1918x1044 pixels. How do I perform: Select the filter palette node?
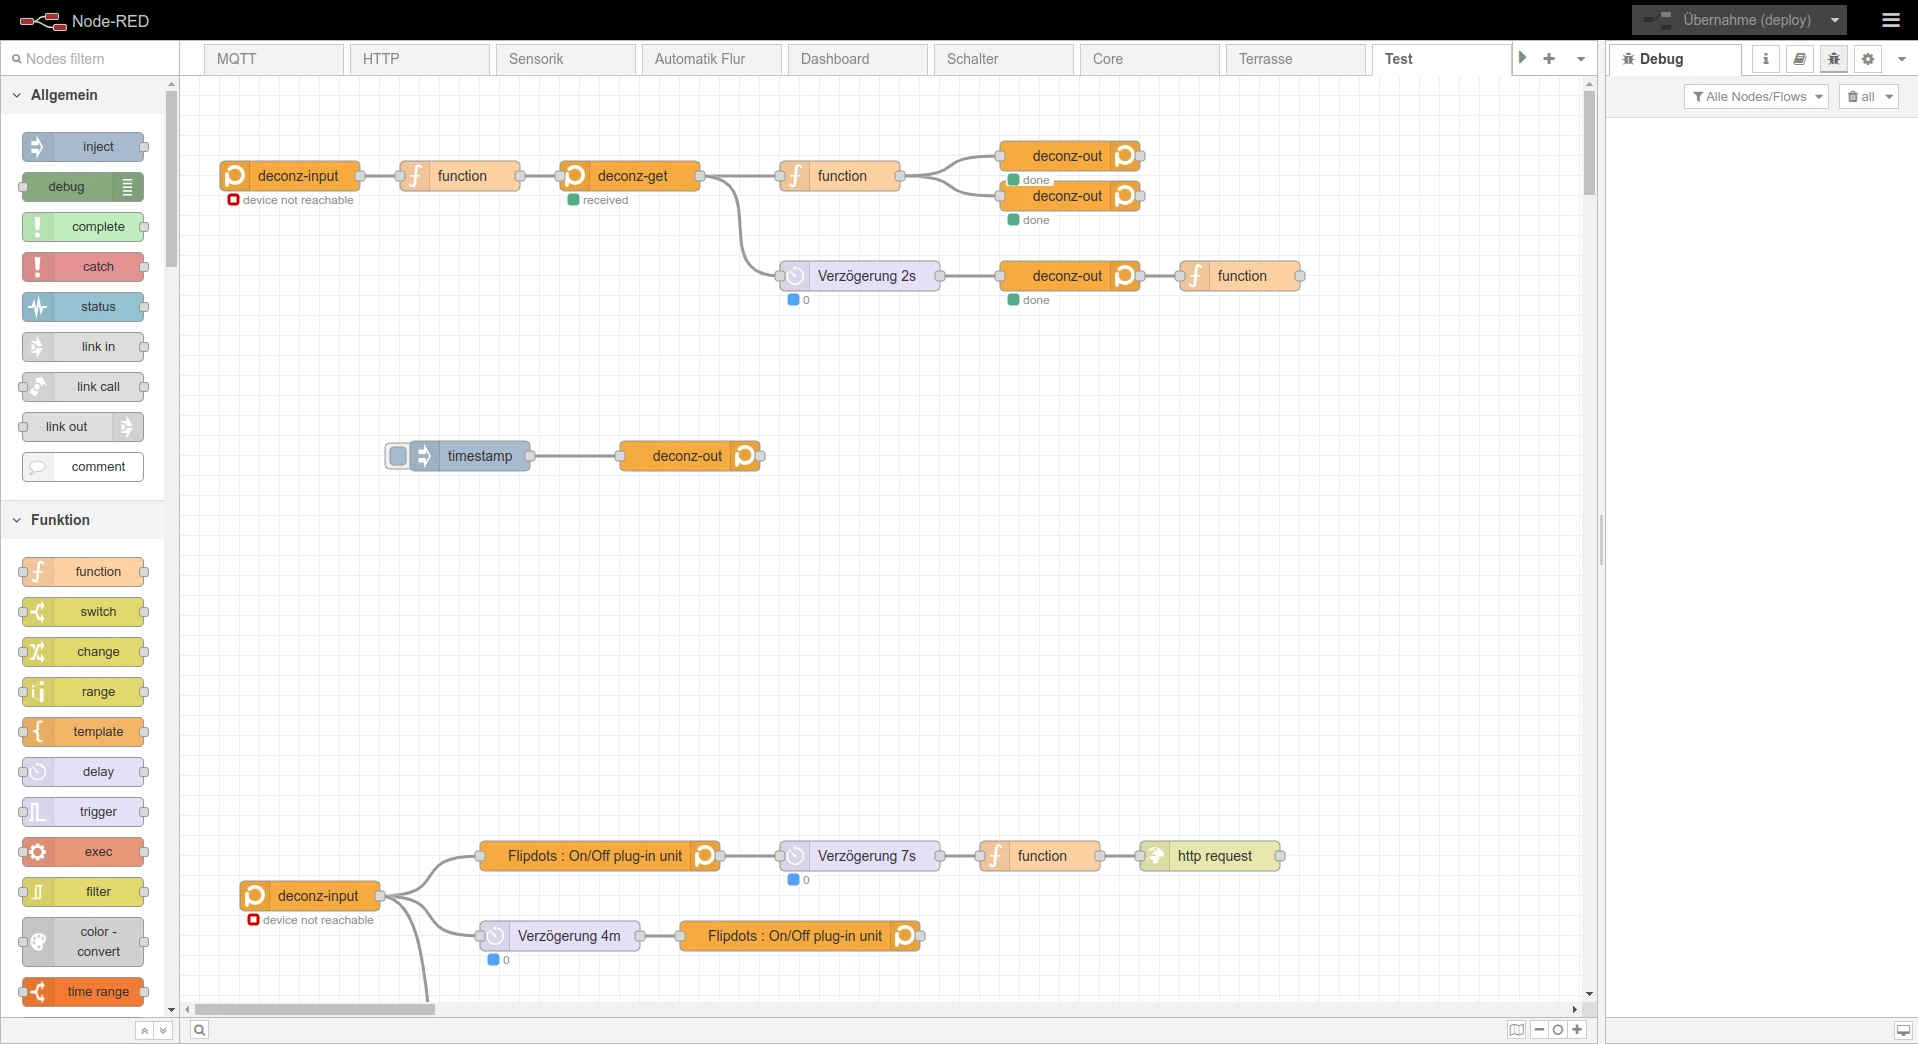point(83,892)
